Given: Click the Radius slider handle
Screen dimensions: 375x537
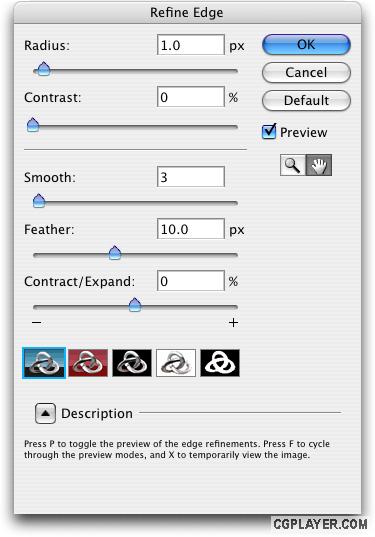Looking at the screenshot, I should pyautogui.click(x=43, y=70).
